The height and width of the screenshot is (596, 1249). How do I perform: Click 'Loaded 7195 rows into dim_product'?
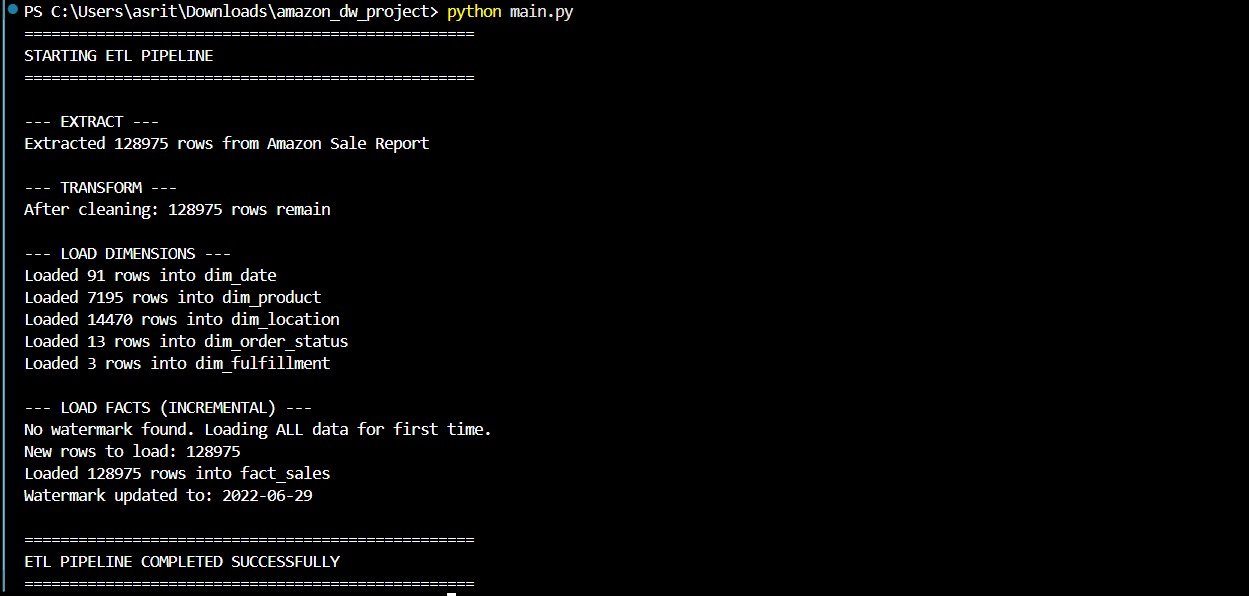(x=173, y=298)
